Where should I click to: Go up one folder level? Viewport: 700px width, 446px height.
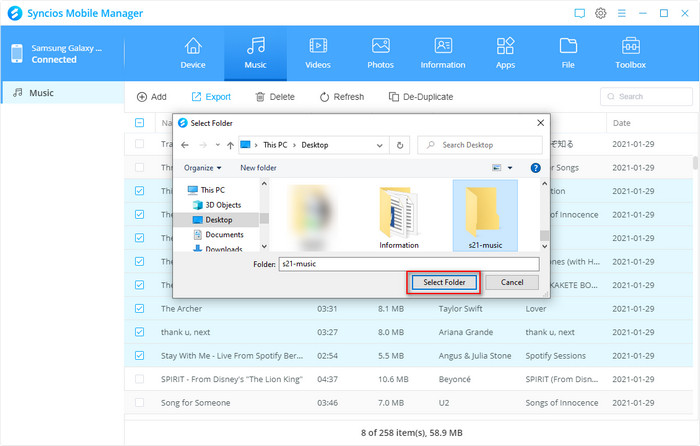[x=230, y=145]
